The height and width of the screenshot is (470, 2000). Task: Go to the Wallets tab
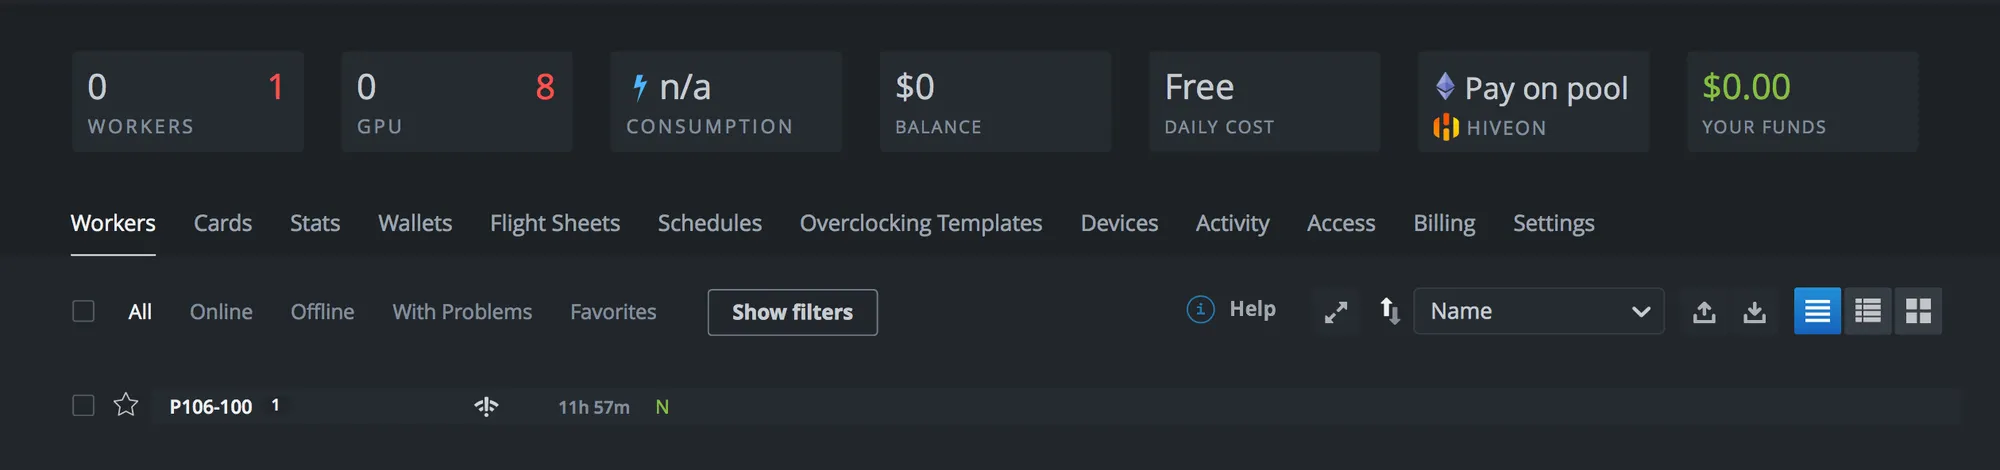pos(415,223)
